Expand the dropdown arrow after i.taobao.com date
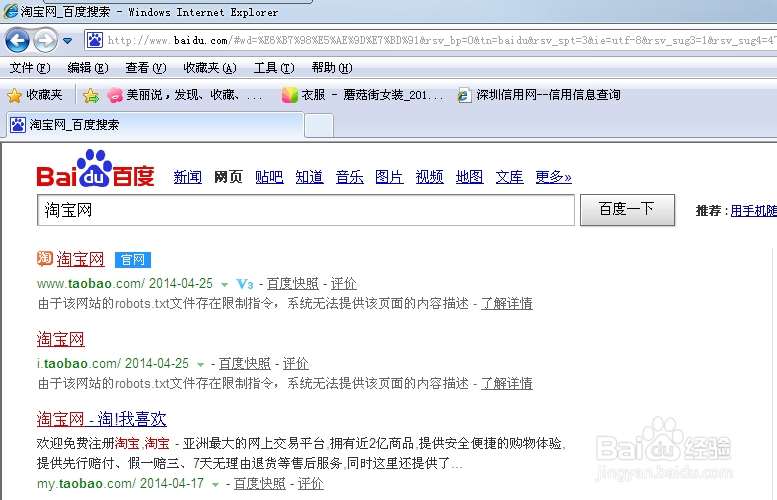Image resolution: width=777 pixels, height=500 pixels. click(x=200, y=365)
